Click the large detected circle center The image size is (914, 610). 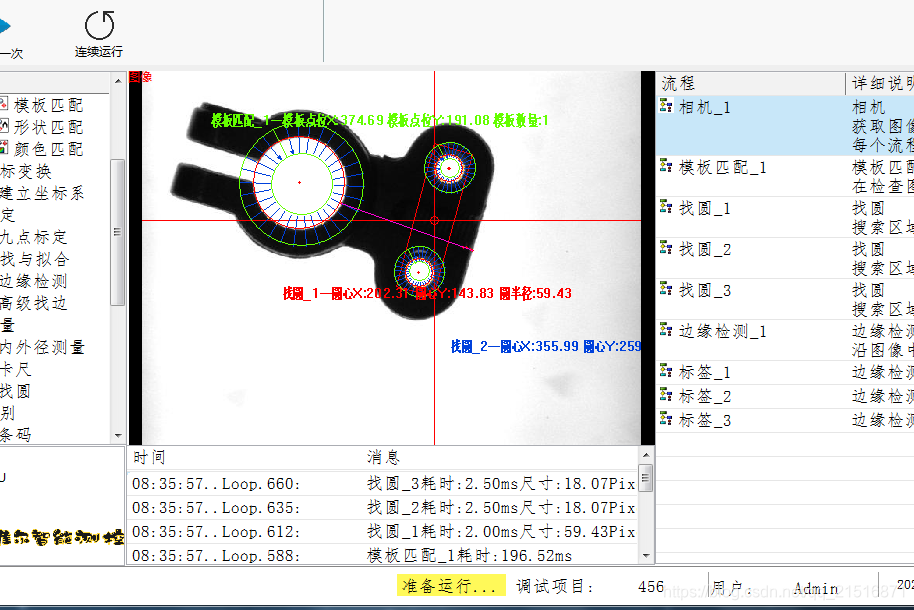pyautogui.click(x=300, y=183)
